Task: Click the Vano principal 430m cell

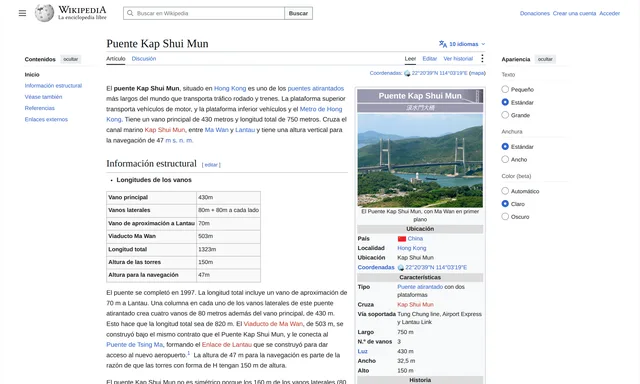Action: pyautogui.click(x=228, y=198)
